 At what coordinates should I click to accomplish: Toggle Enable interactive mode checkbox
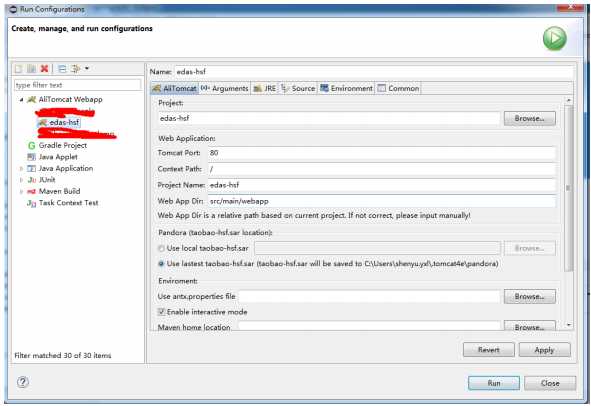[x=161, y=312]
